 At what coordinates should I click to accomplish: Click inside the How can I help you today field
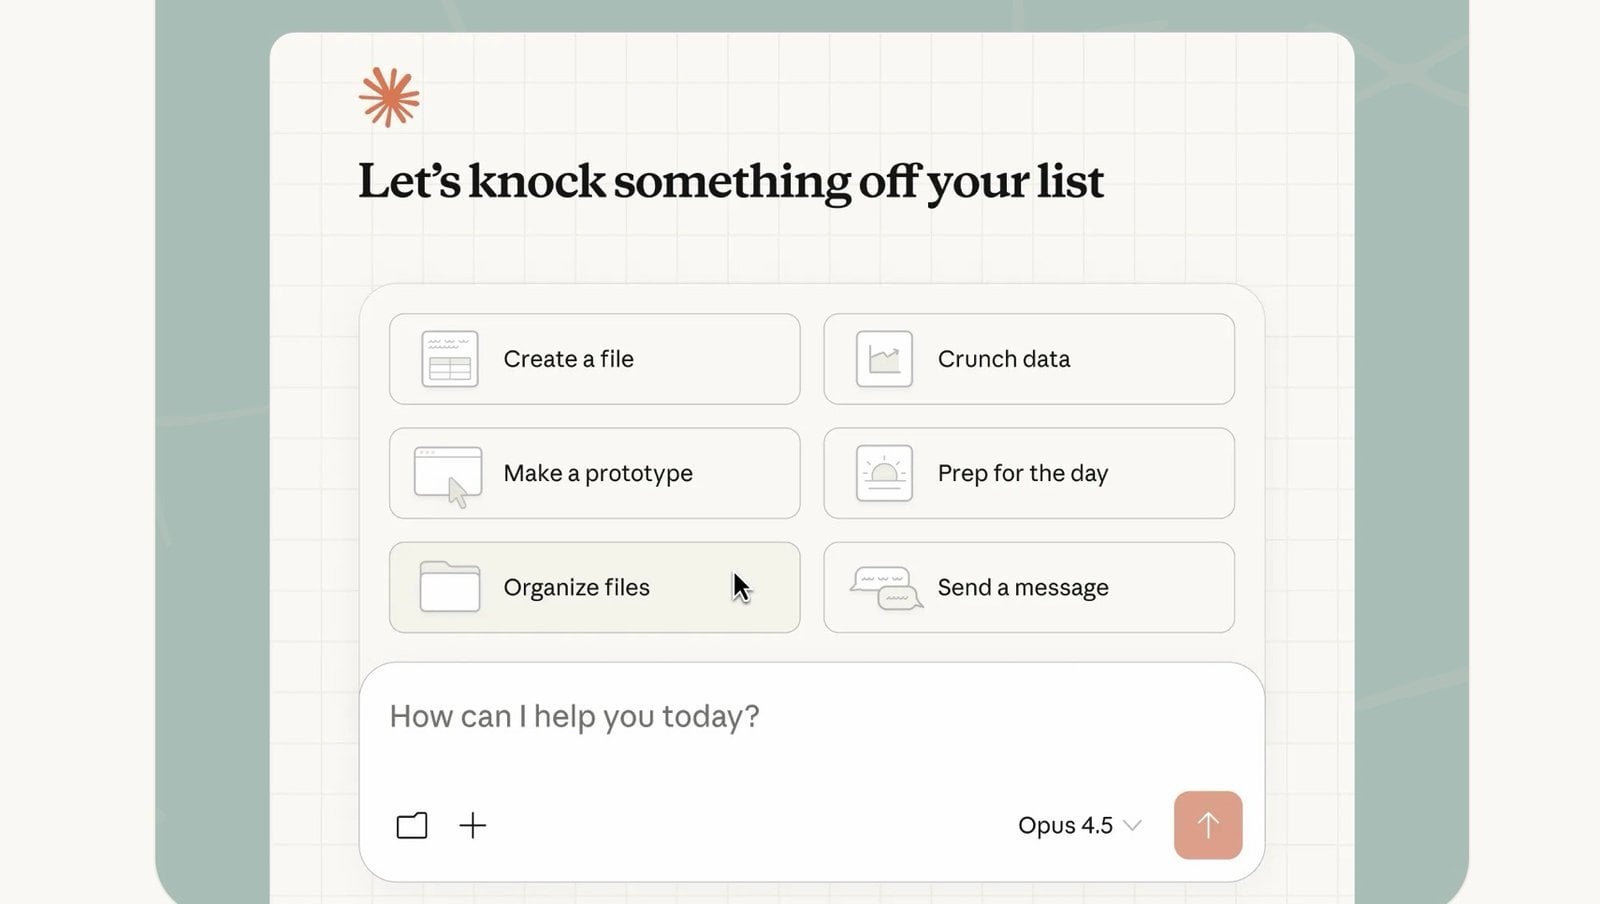pyautogui.click(x=700, y=716)
